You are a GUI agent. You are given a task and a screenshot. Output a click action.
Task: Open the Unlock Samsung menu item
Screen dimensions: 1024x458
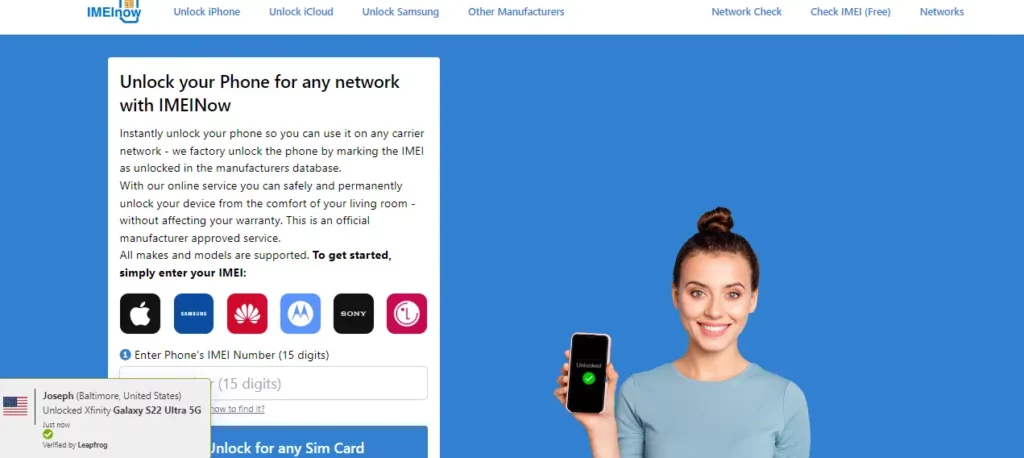(x=400, y=12)
